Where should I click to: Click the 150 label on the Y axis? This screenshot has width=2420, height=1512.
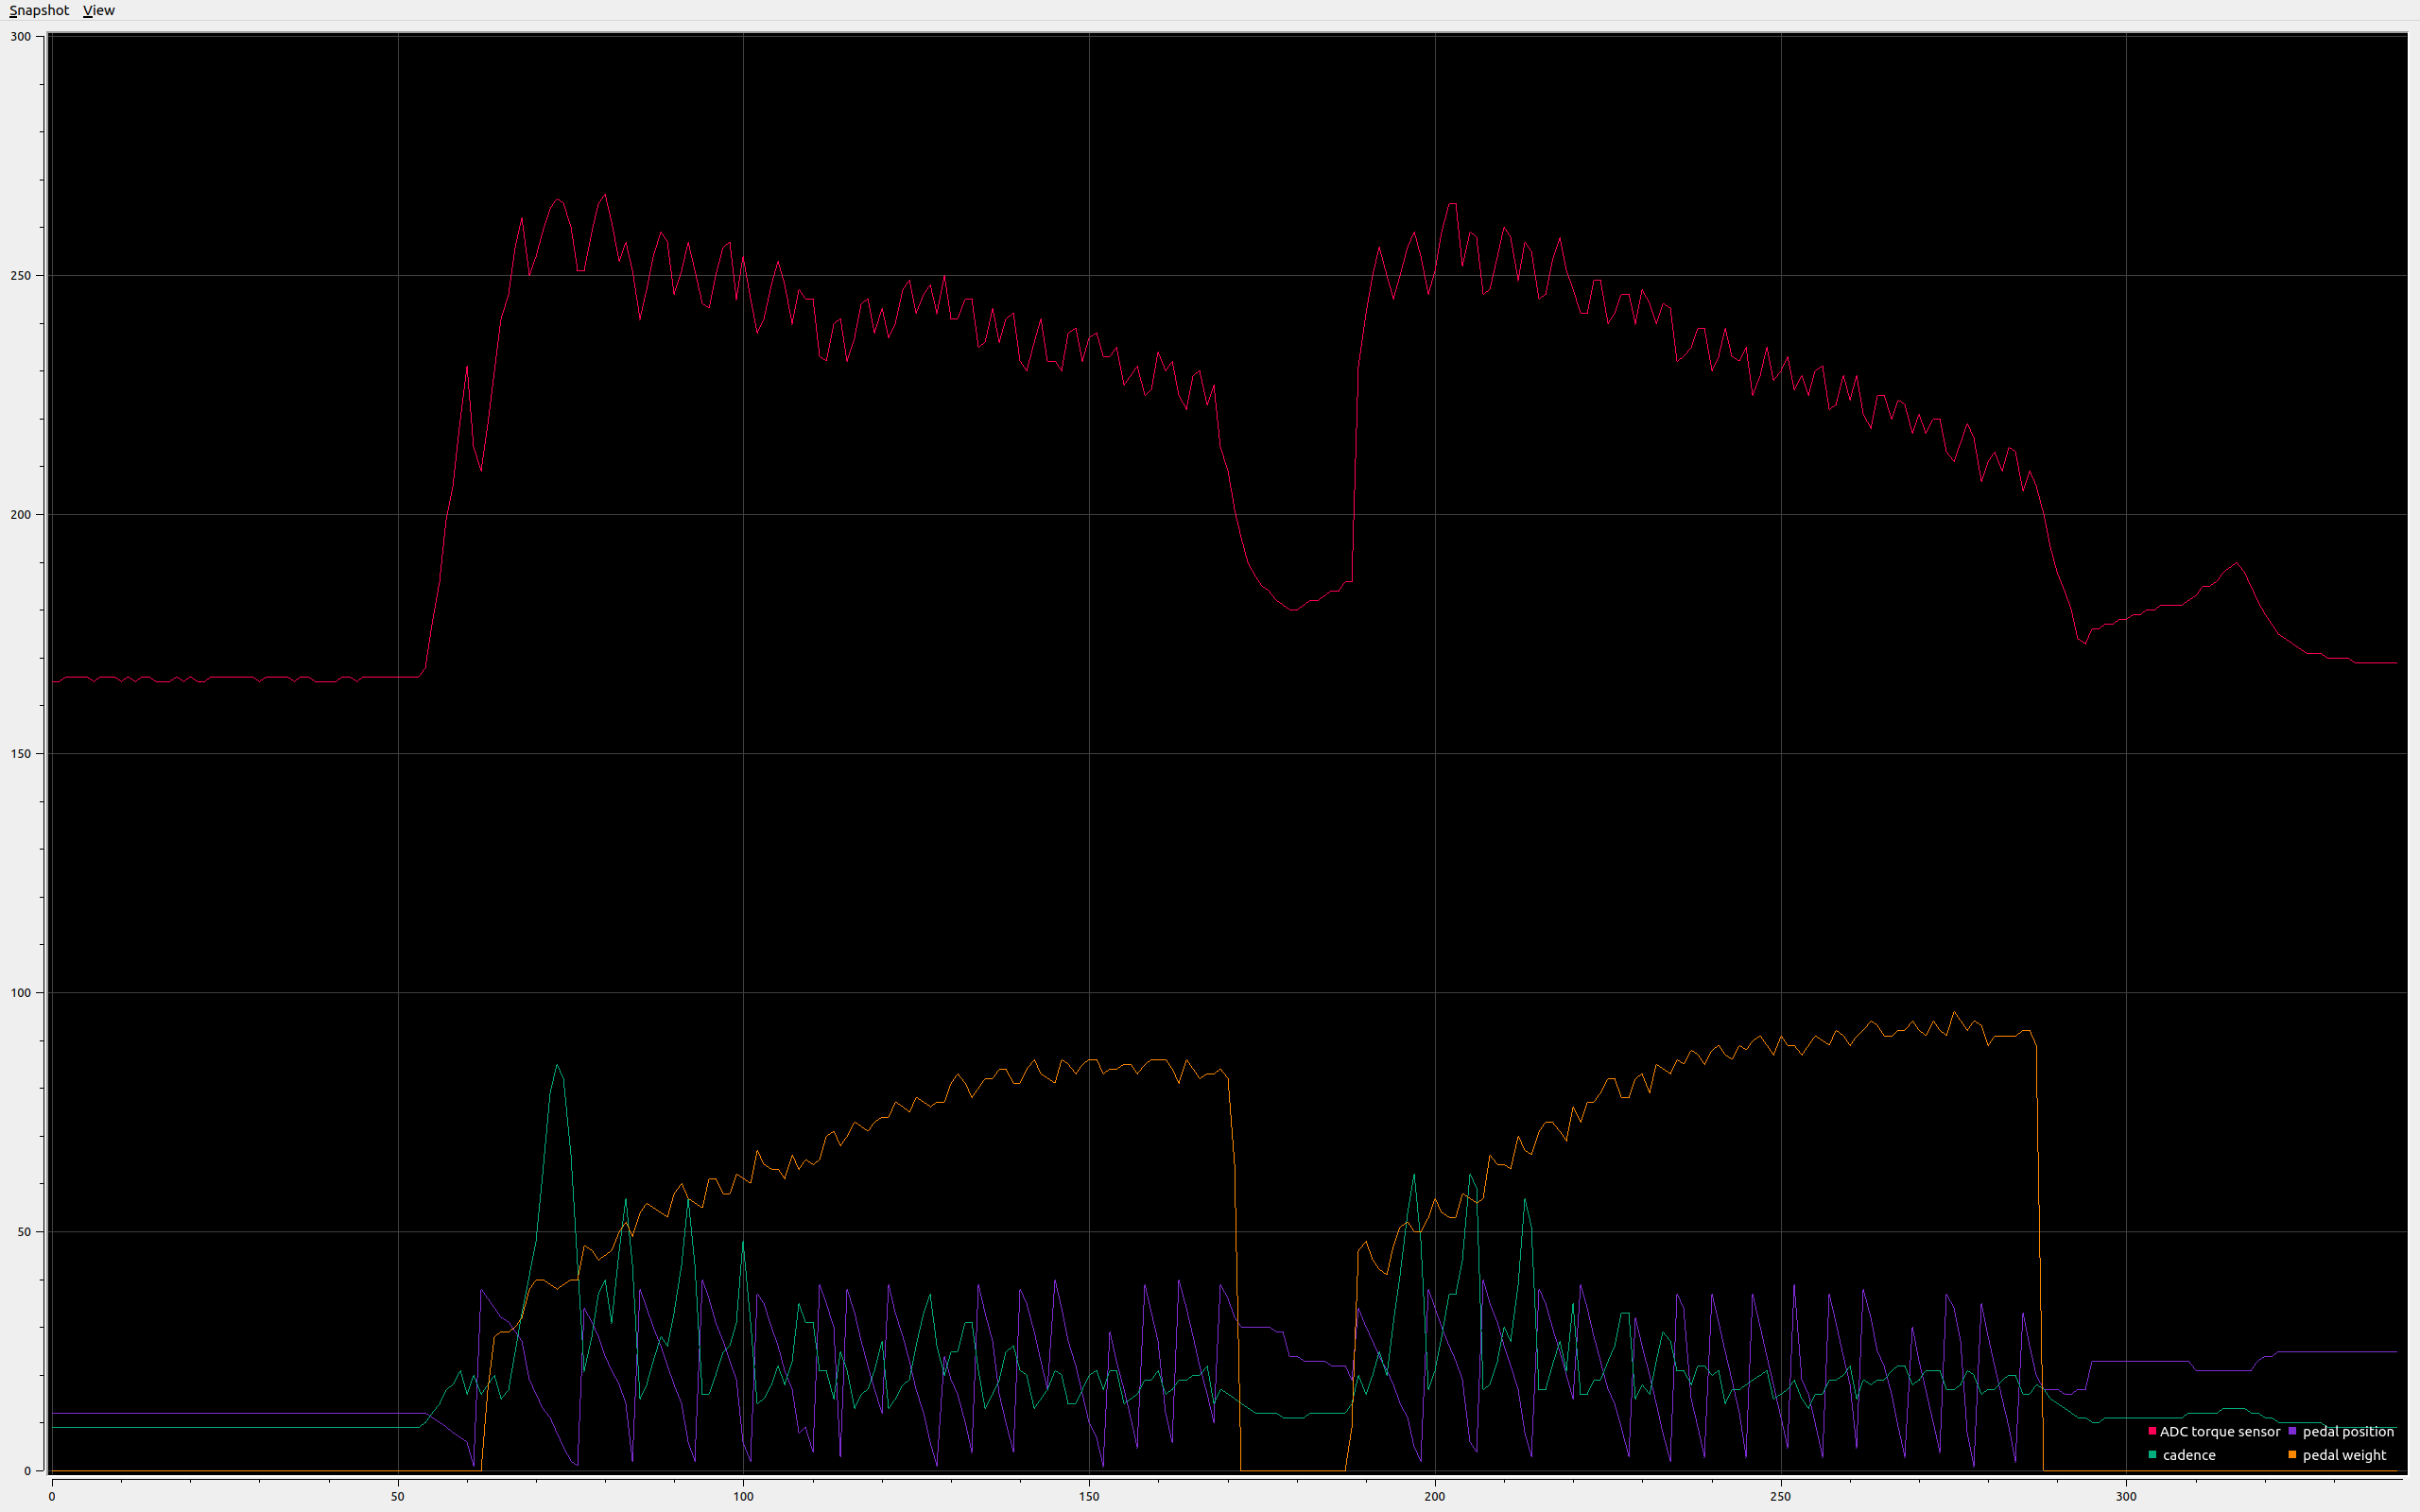20,754
